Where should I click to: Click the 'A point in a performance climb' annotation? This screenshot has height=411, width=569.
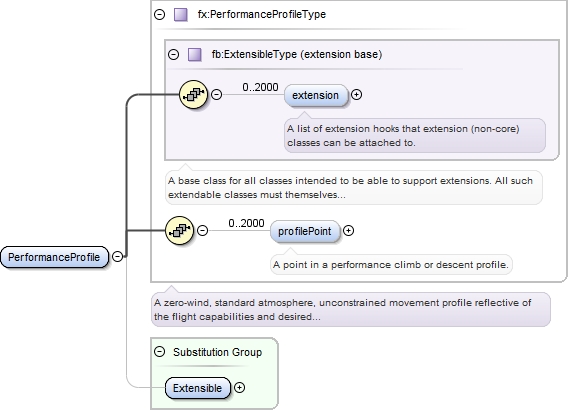tap(391, 264)
